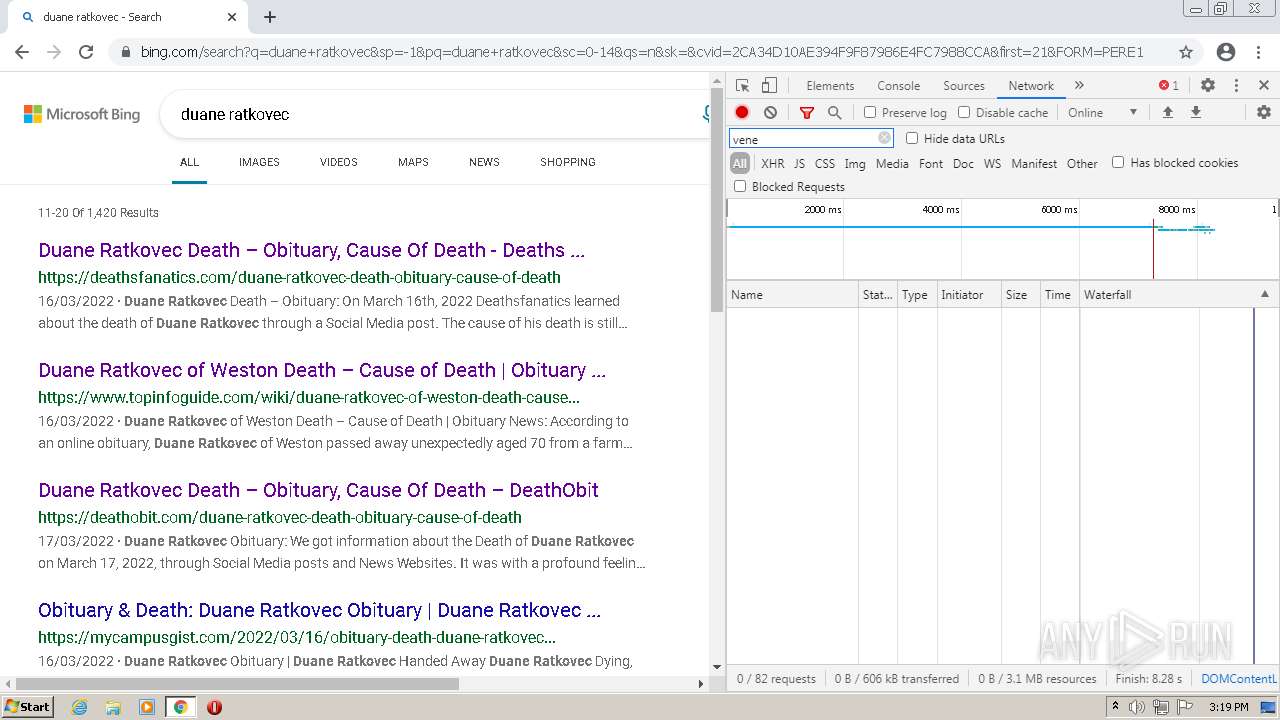Enable Preserve log checkbox

point(870,113)
